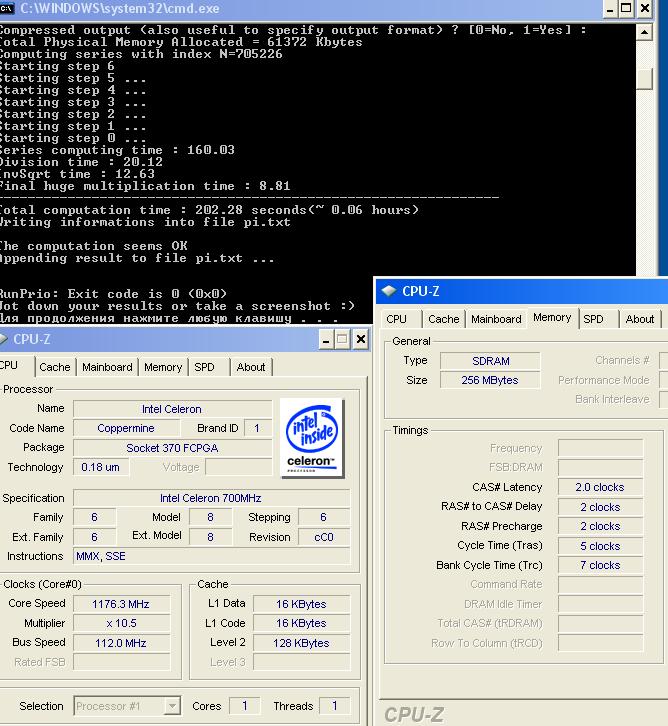Click the disabled maximize button of left CPU-Z
This screenshot has height=726, width=668.
(342, 340)
